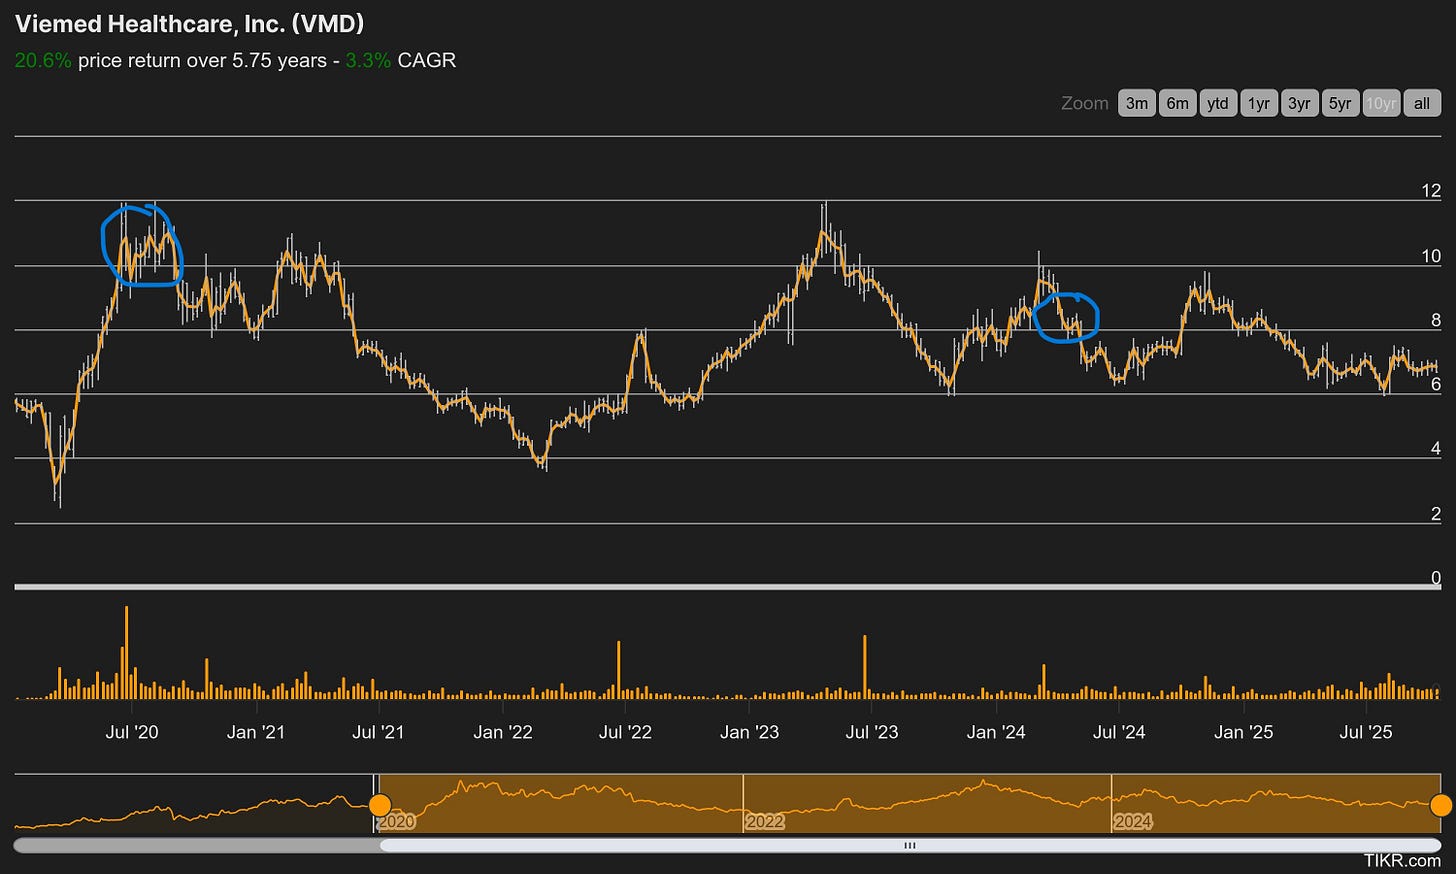Switch chart to 3yr zoom
The height and width of the screenshot is (874, 1456).
[1299, 103]
